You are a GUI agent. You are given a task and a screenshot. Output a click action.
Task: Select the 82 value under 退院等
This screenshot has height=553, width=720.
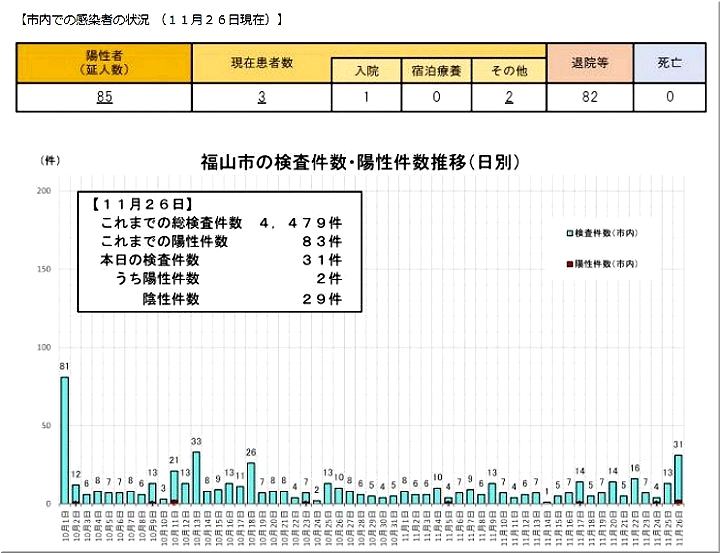[590, 97]
